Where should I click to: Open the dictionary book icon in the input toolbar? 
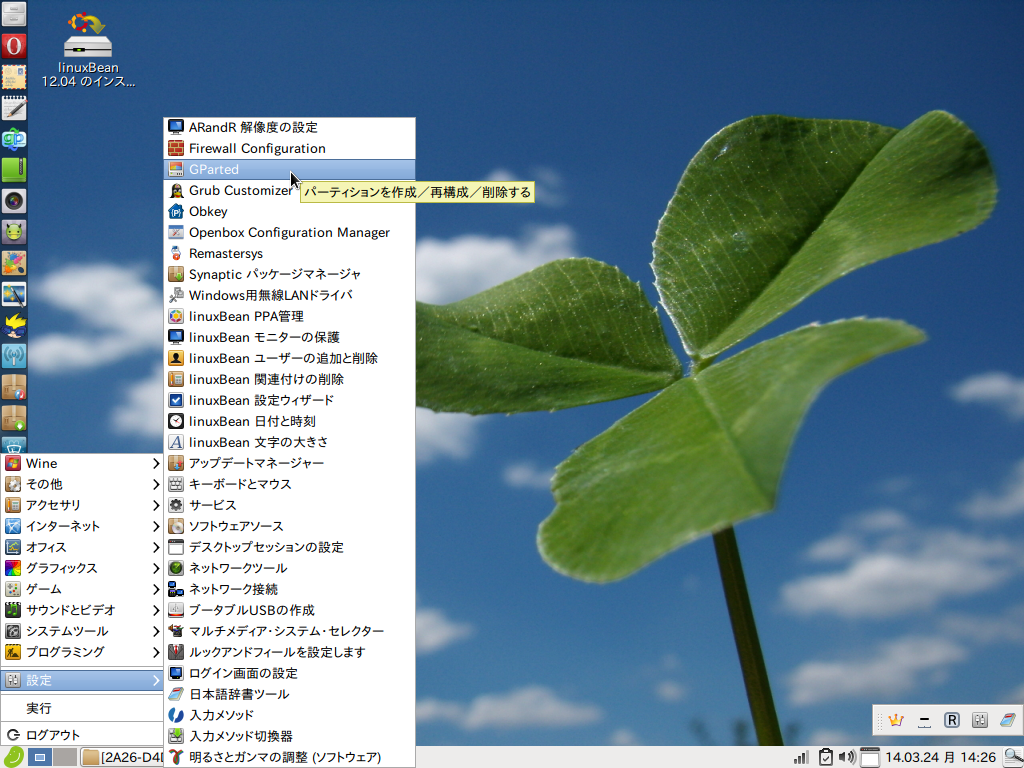pos(1008,720)
